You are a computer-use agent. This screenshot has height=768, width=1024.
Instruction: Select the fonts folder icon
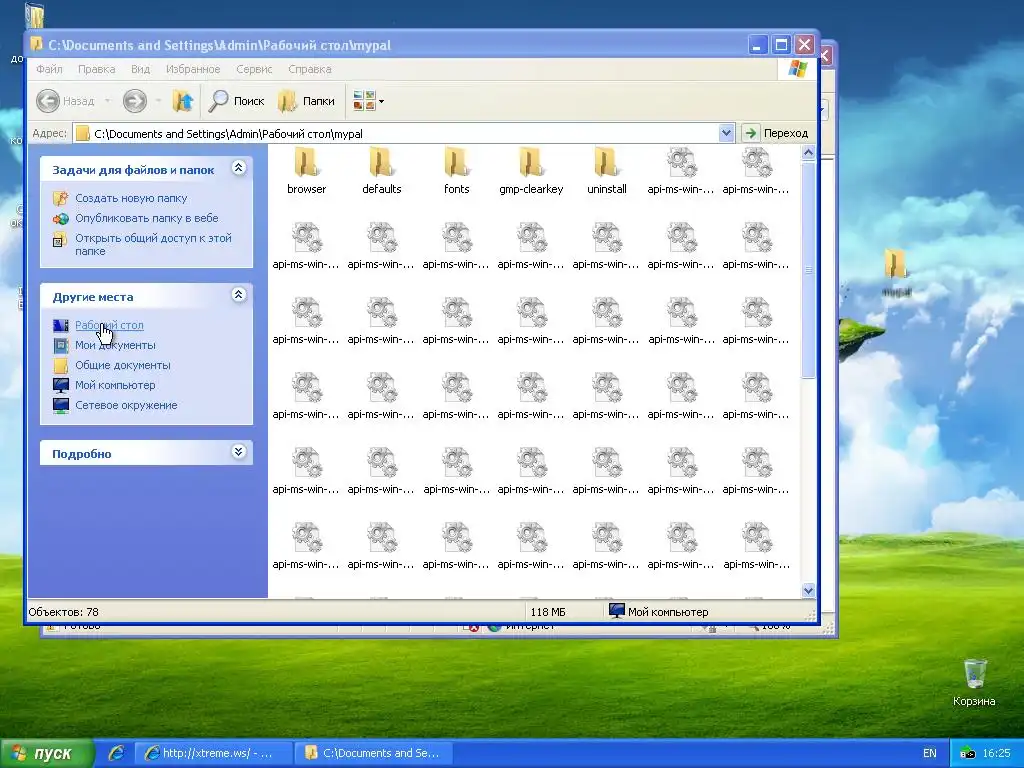456,163
